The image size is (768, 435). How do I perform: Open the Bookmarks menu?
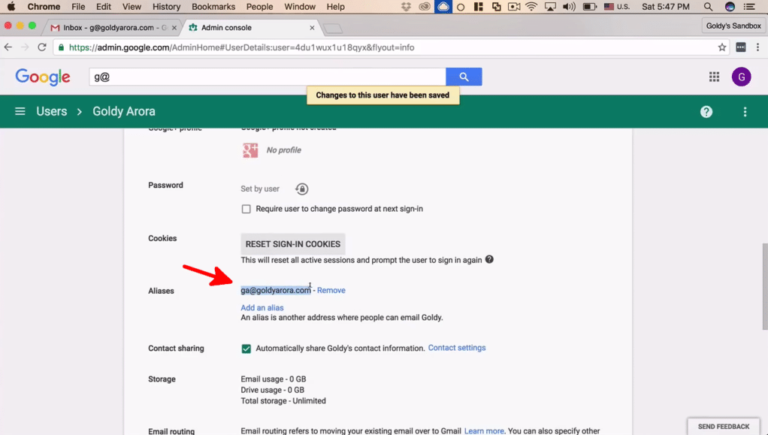tap(213, 6)
